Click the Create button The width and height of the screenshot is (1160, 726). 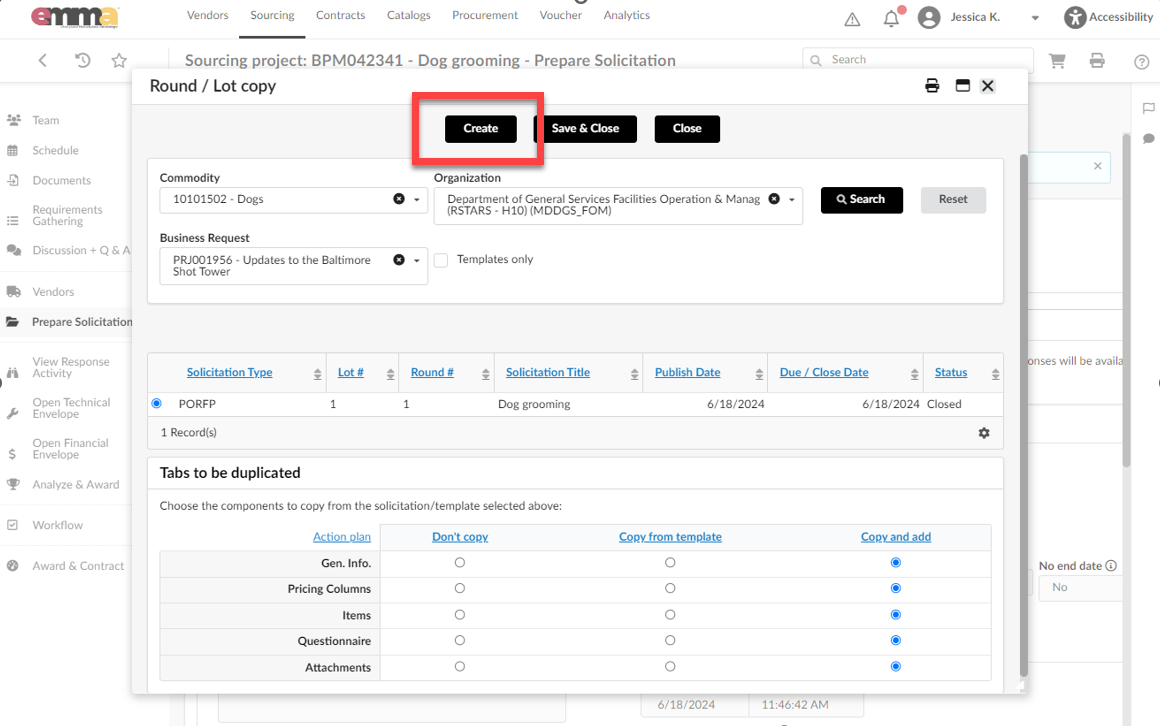pos(481,129)
